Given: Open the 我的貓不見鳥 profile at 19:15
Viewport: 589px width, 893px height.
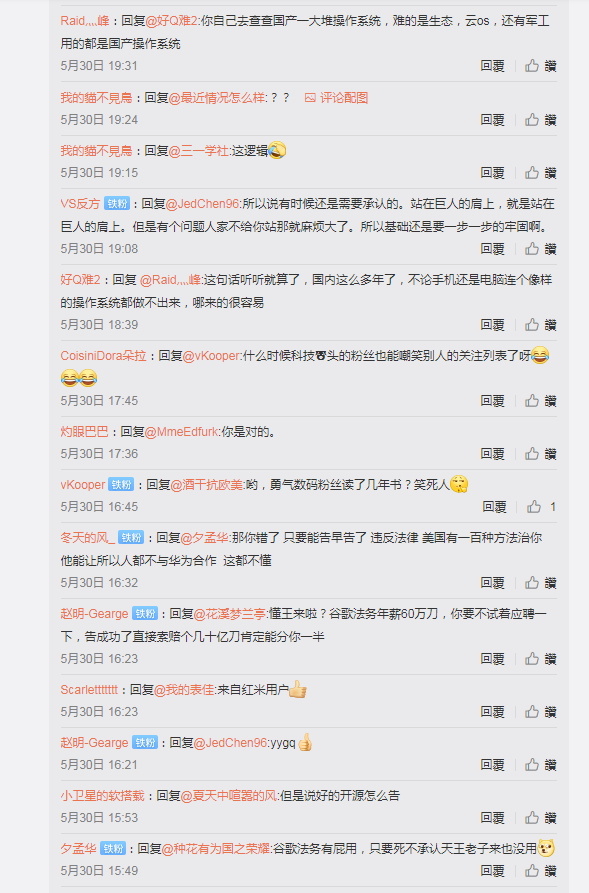Looking at the screenshot, I should pos(96,151).
